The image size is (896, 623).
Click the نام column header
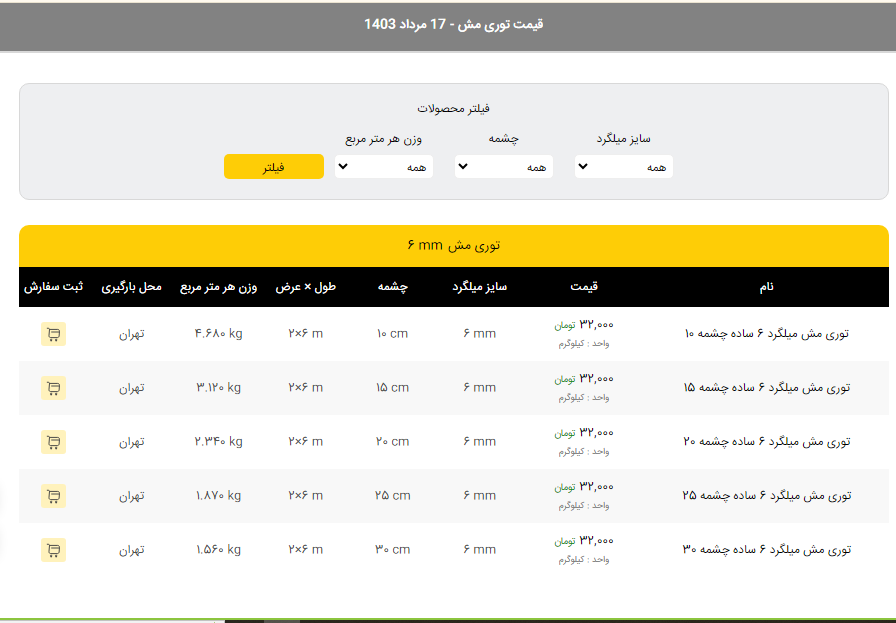(x=766, y=287)
